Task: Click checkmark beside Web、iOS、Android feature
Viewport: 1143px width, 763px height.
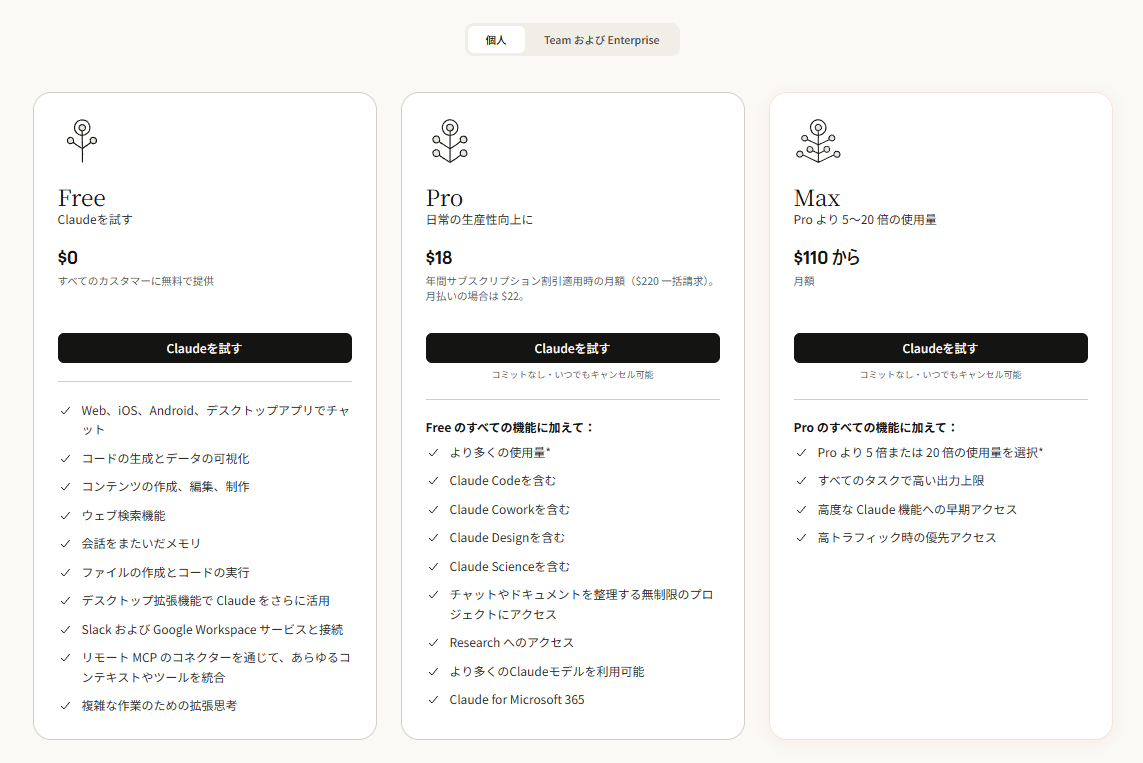Action: click(66, 411)
